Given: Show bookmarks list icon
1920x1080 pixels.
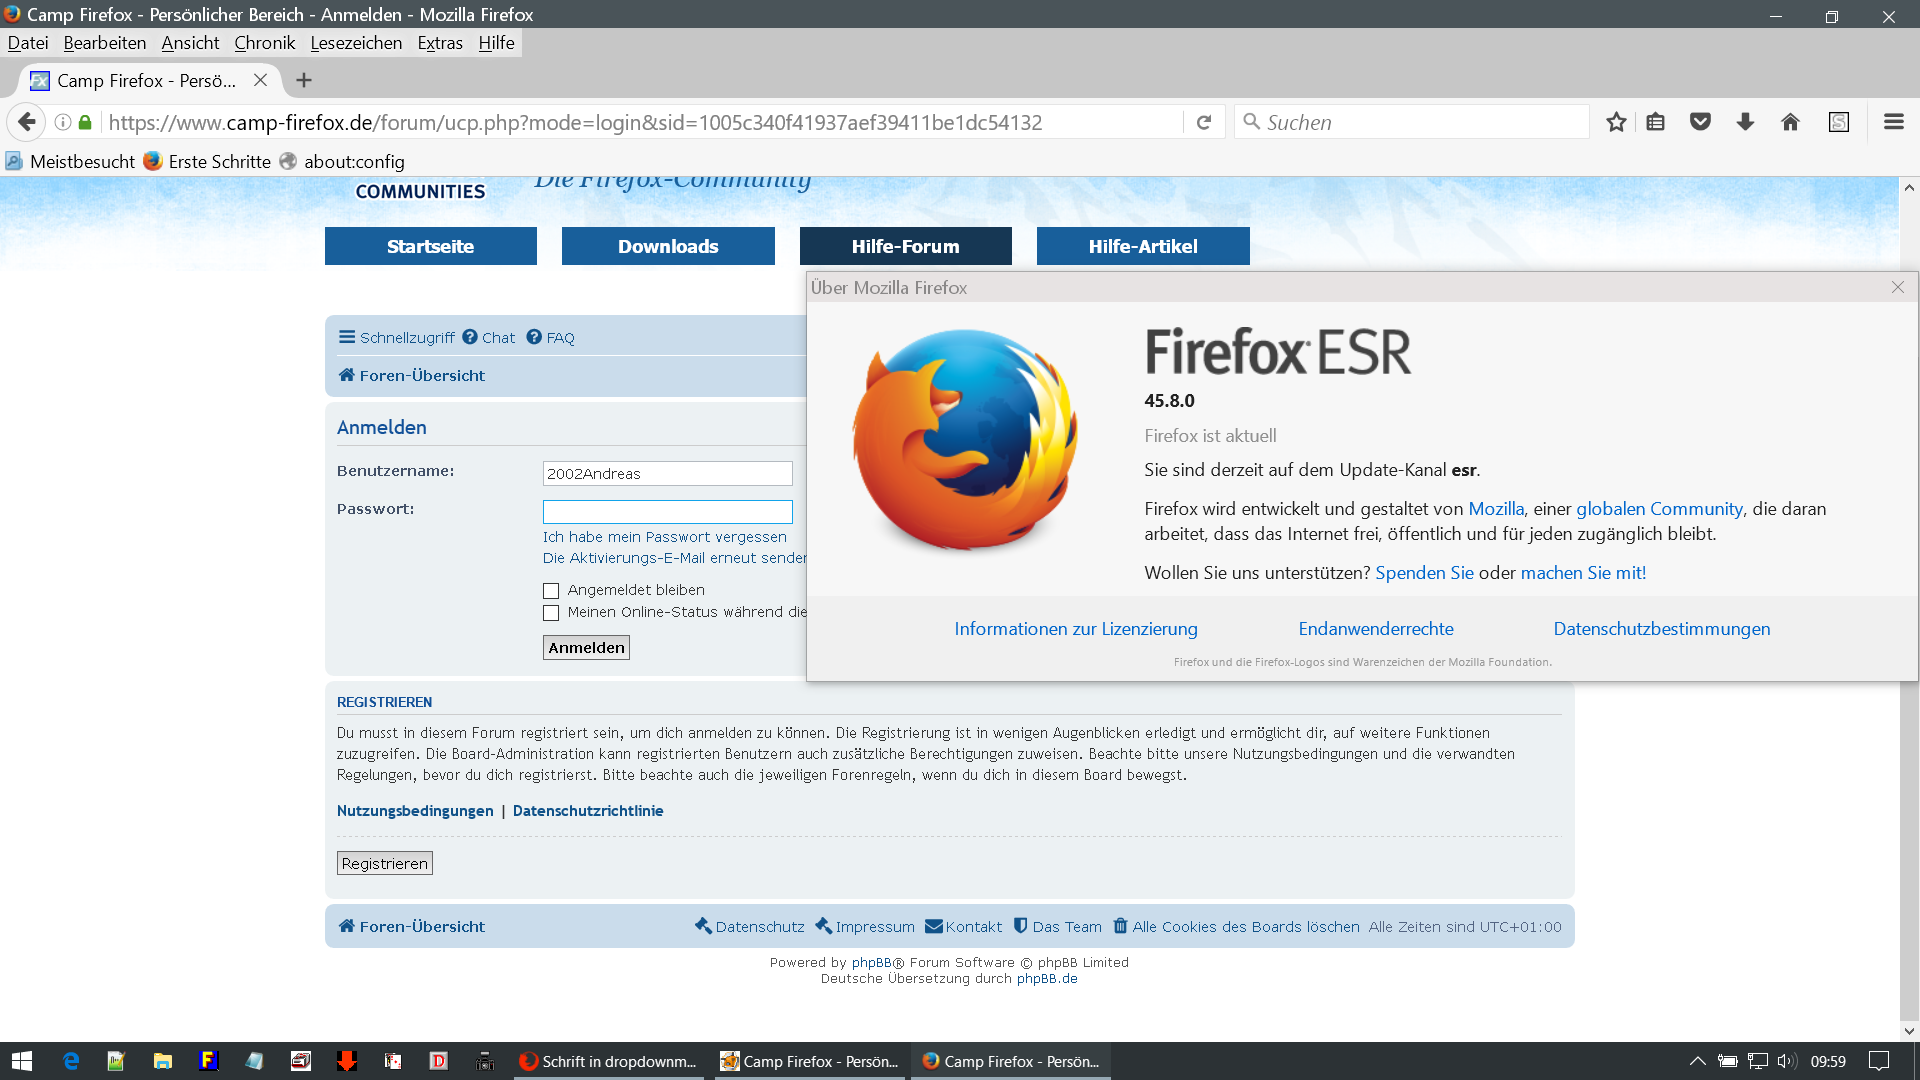Looking at the screenshot, I should (1656, 122).
